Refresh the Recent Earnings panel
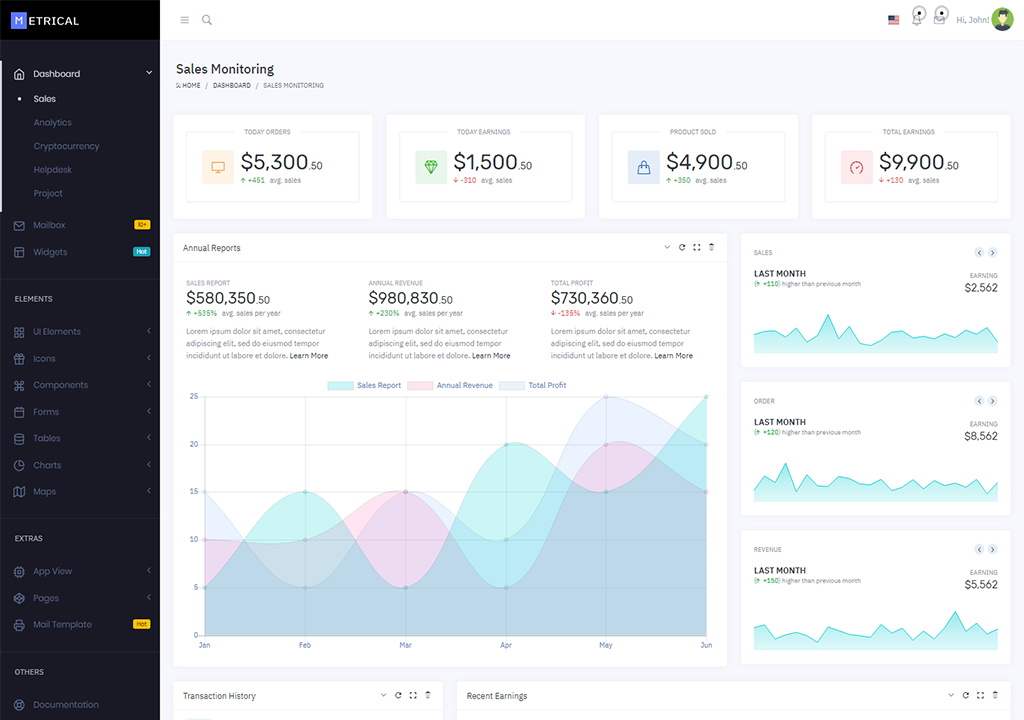Viewport: 1024px width, 720px height. 966,695
